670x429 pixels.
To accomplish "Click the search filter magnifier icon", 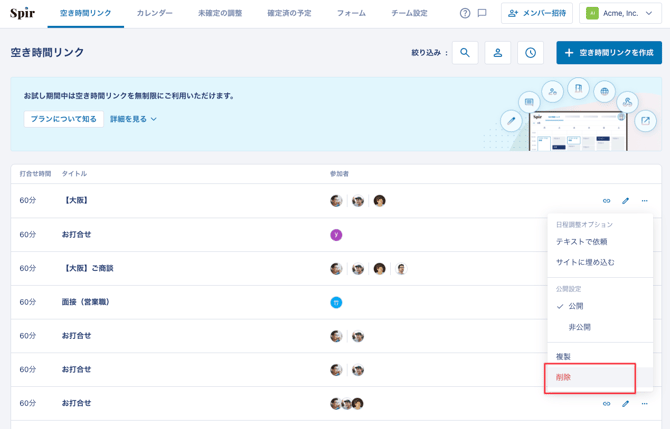I will coord(465,53).
